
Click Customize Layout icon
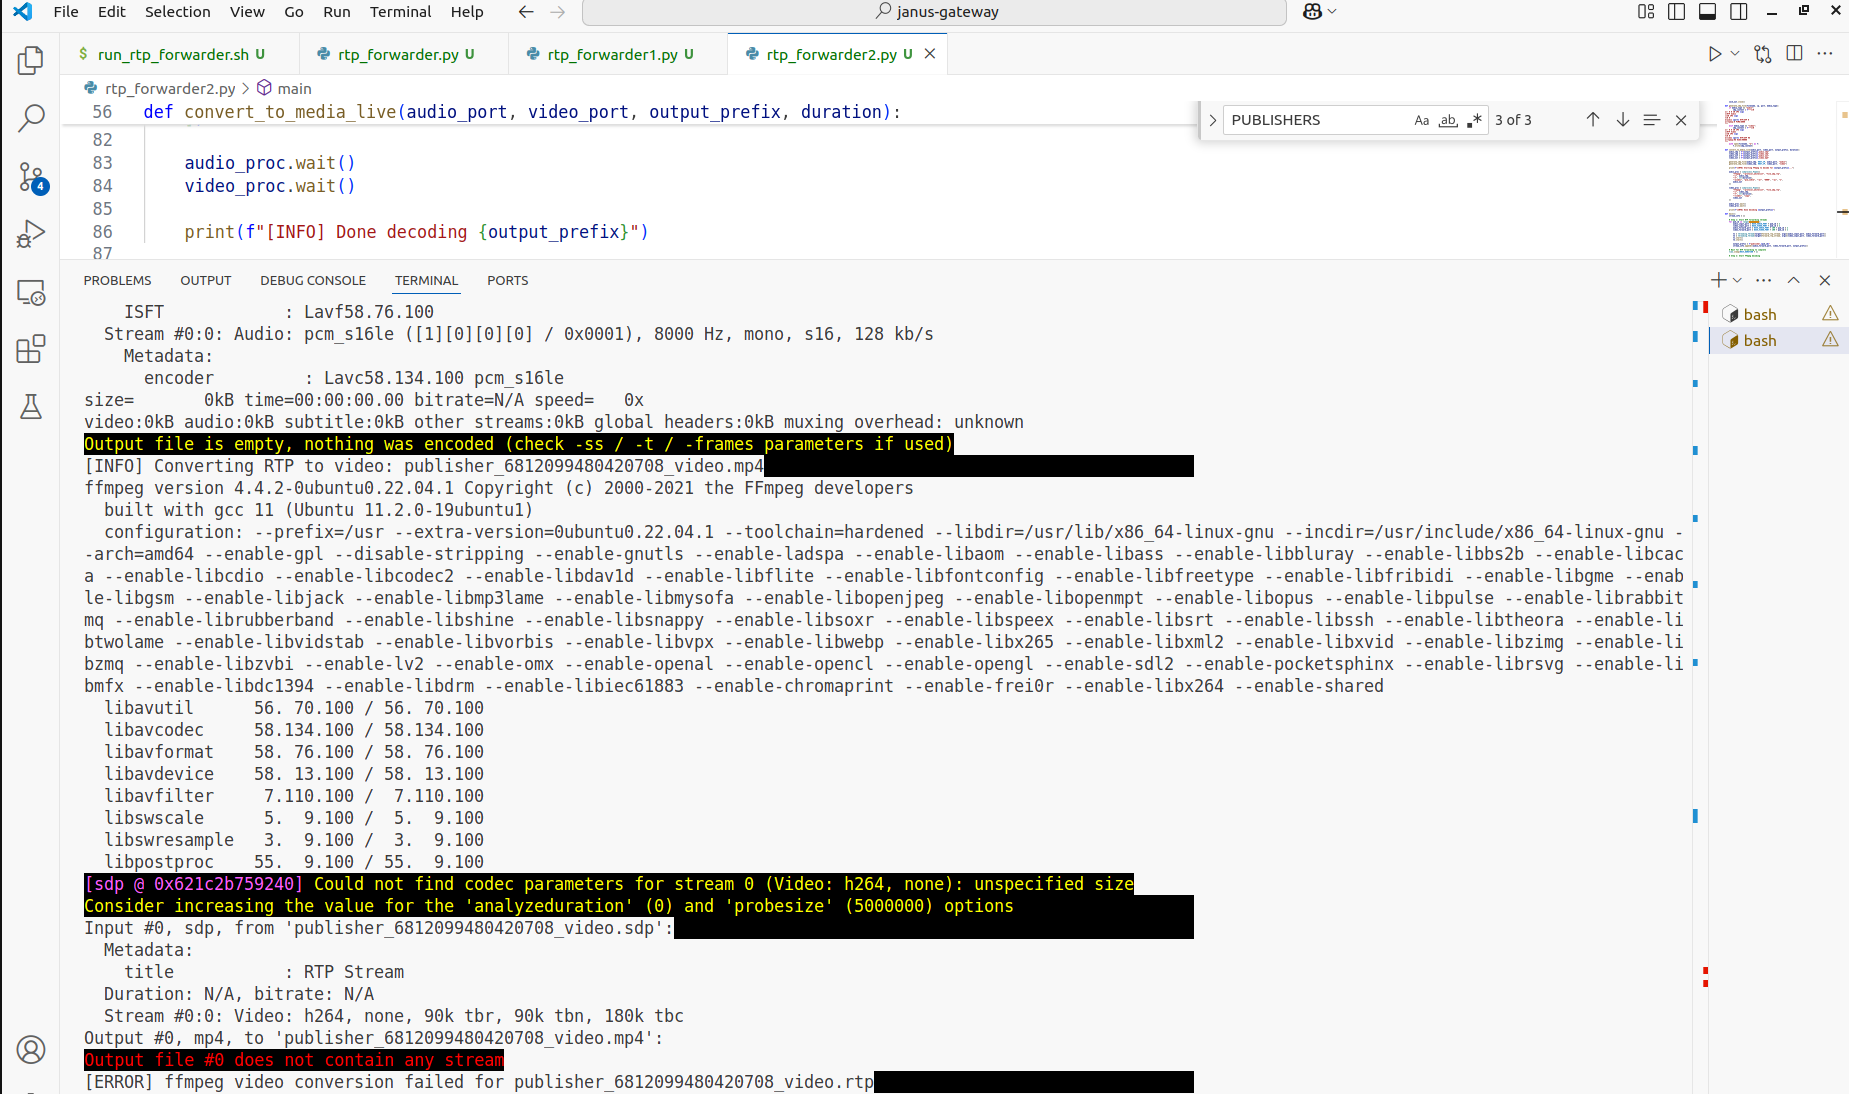click(1646, 12)
